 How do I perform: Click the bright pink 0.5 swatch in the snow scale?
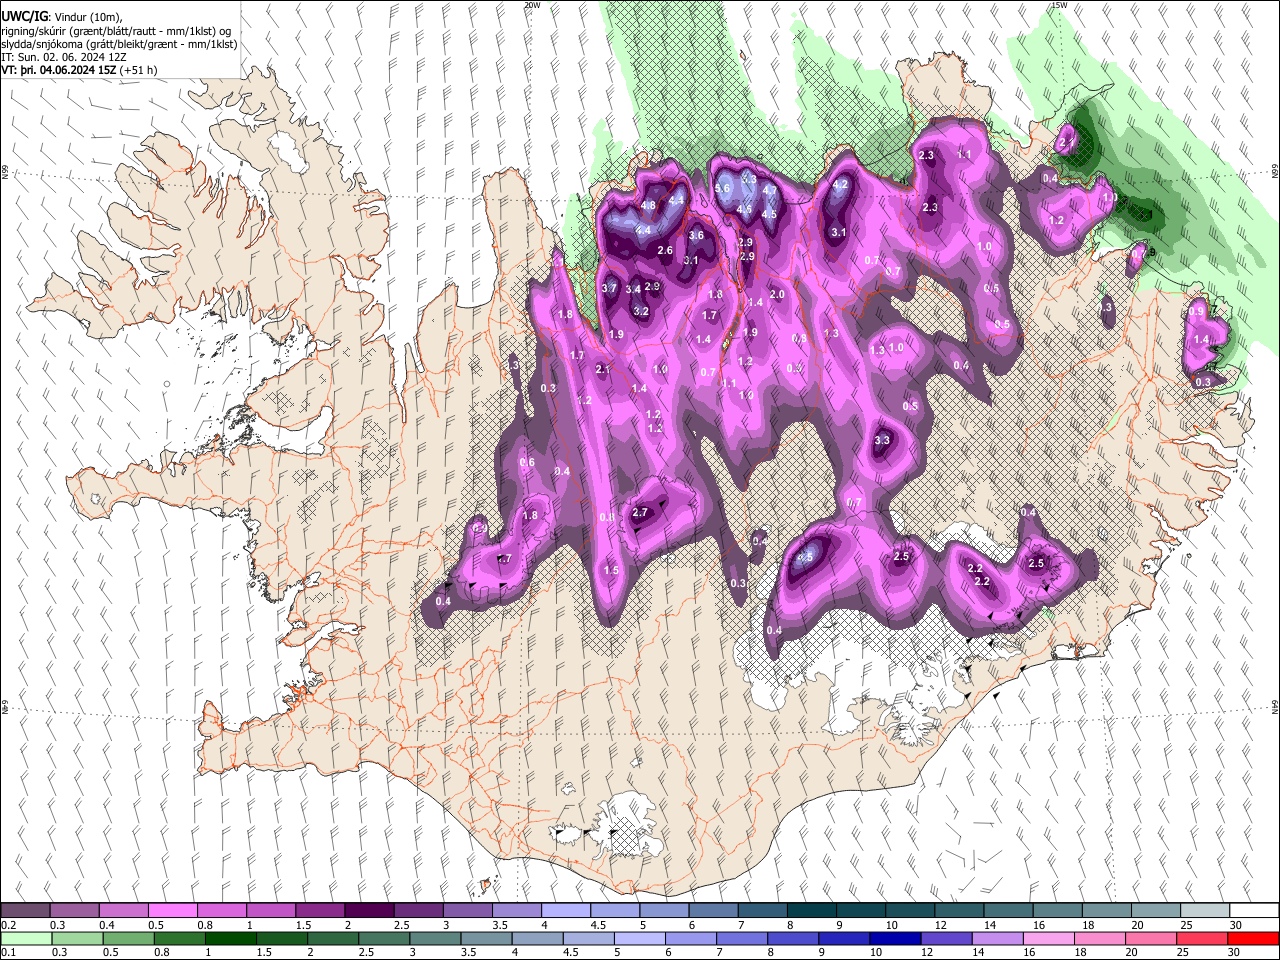tap(172, 911)
